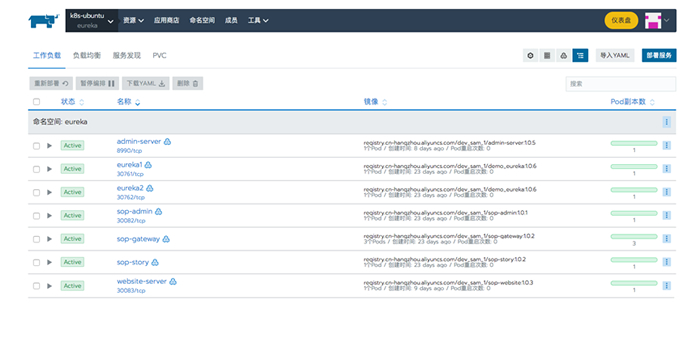Expand the admin-server row

click(x=50, y=146)
